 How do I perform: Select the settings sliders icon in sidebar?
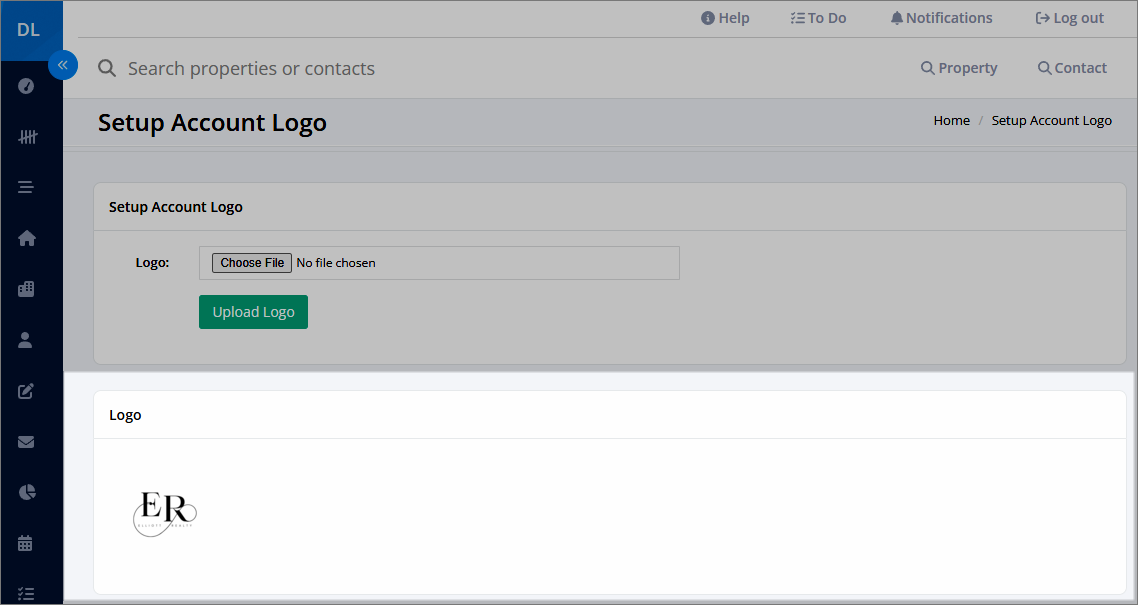[x=25, y=137]
